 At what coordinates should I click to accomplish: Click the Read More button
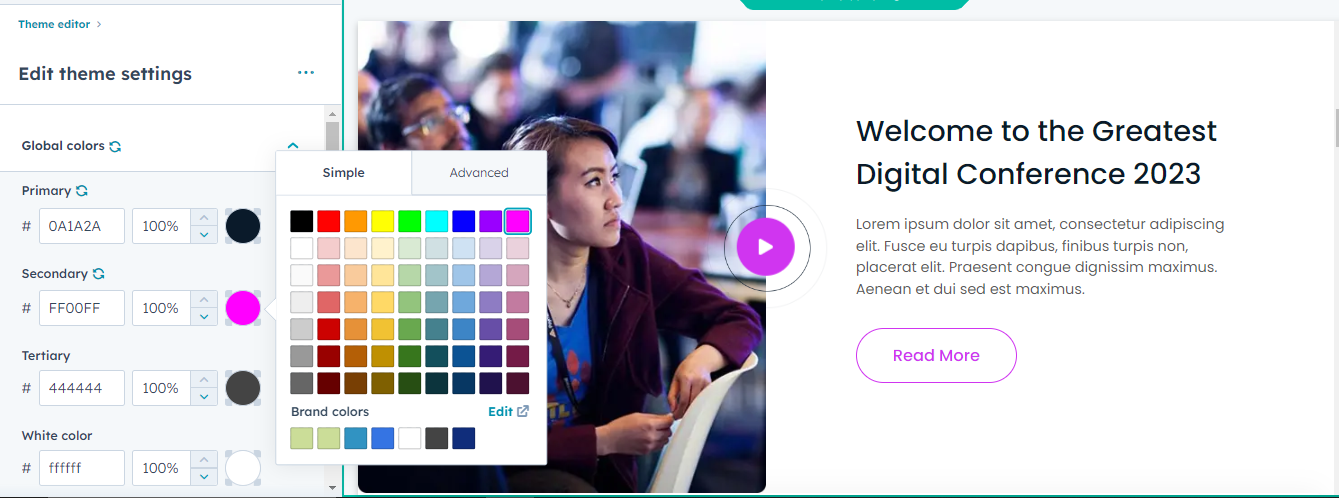(936, 355)
